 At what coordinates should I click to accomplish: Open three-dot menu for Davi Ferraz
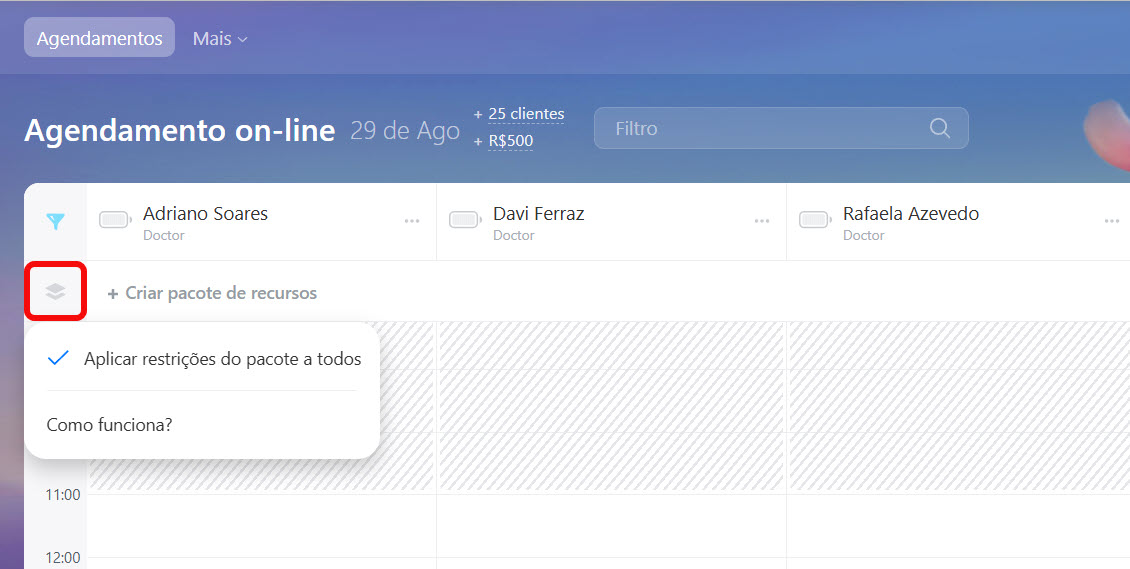[762, 221]
